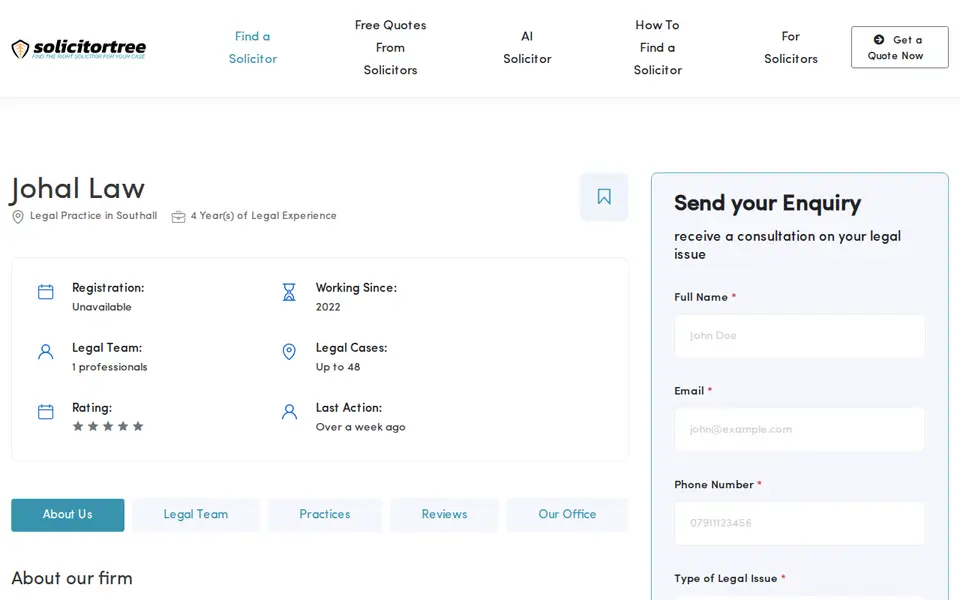960x600 pixels.
Task: Click the arrow icon in Get a Quote Now
Action: pos(879,40)
